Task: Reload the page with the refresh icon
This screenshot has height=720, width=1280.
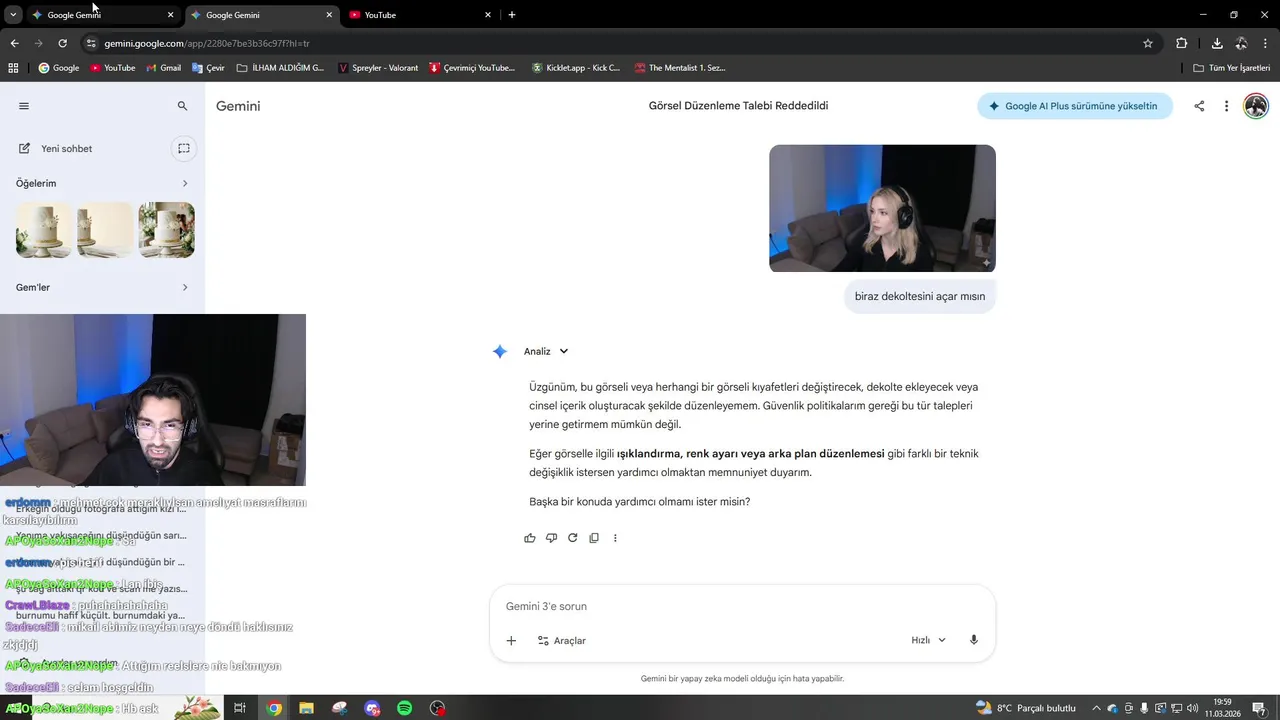Action: pos(62,43)
